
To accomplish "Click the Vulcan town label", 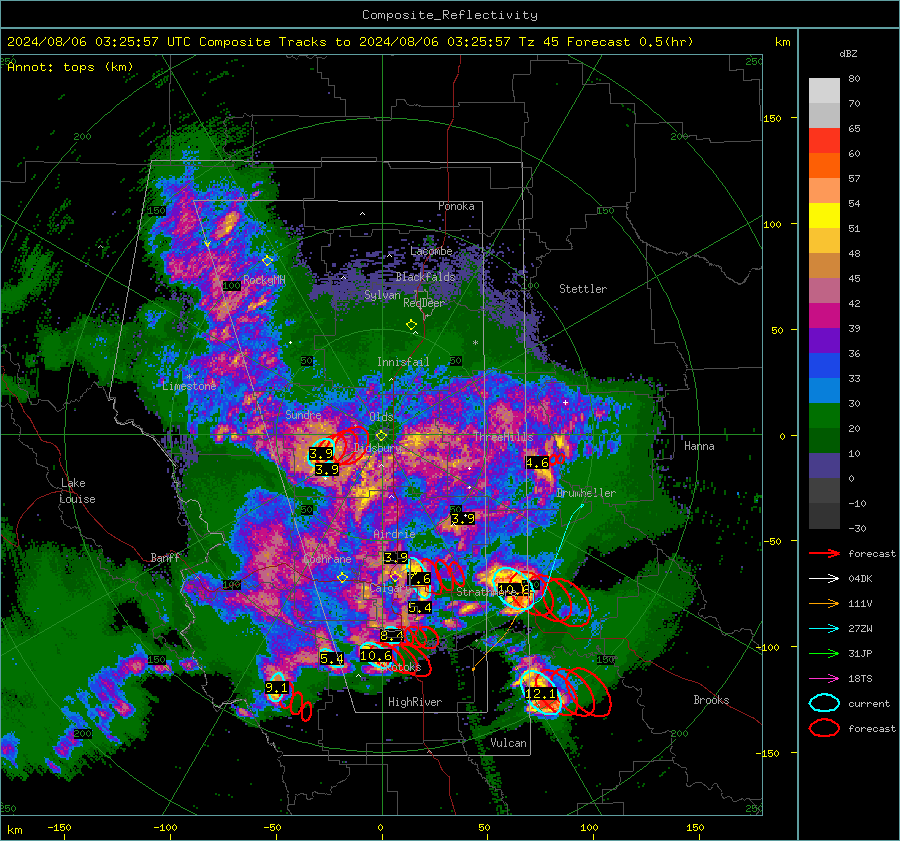I will point(508,743).
